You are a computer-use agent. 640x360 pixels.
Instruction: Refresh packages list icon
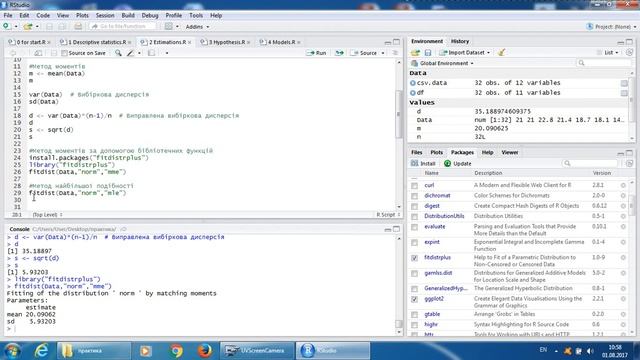[x=629, y=163]
